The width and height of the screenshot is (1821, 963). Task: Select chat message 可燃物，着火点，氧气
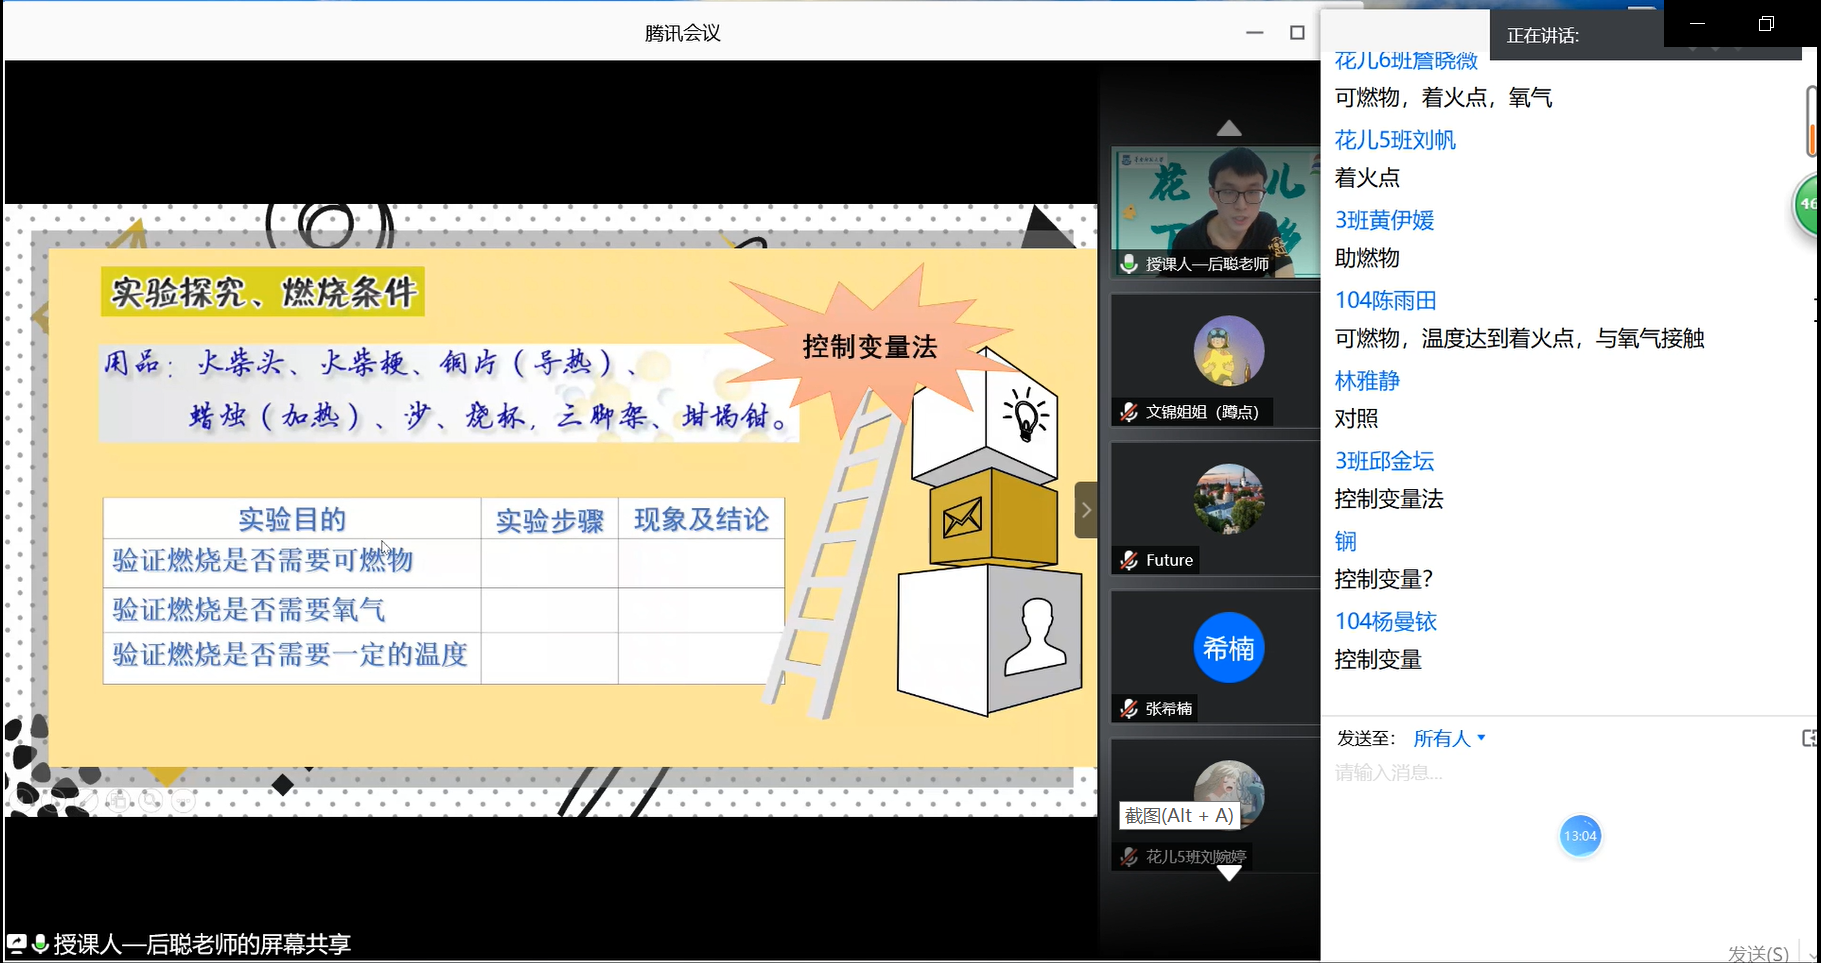(x=1443, y=98)
